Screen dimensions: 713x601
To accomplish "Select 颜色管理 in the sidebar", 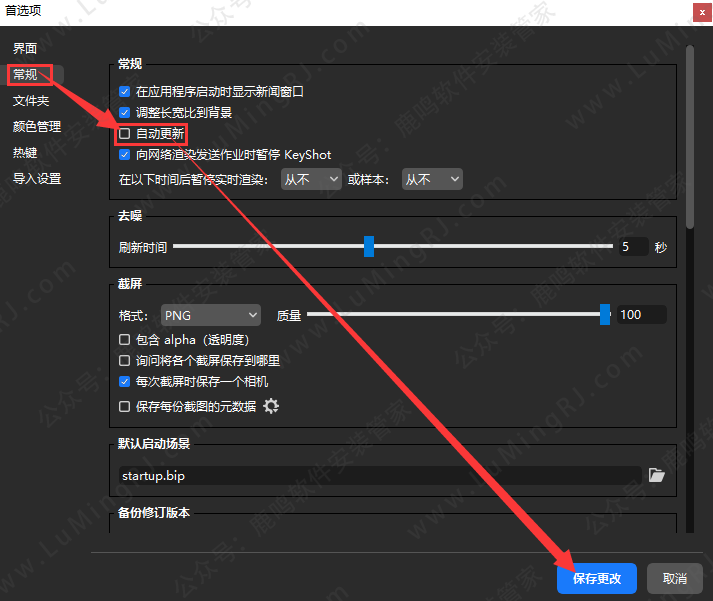I will point(37,127).
